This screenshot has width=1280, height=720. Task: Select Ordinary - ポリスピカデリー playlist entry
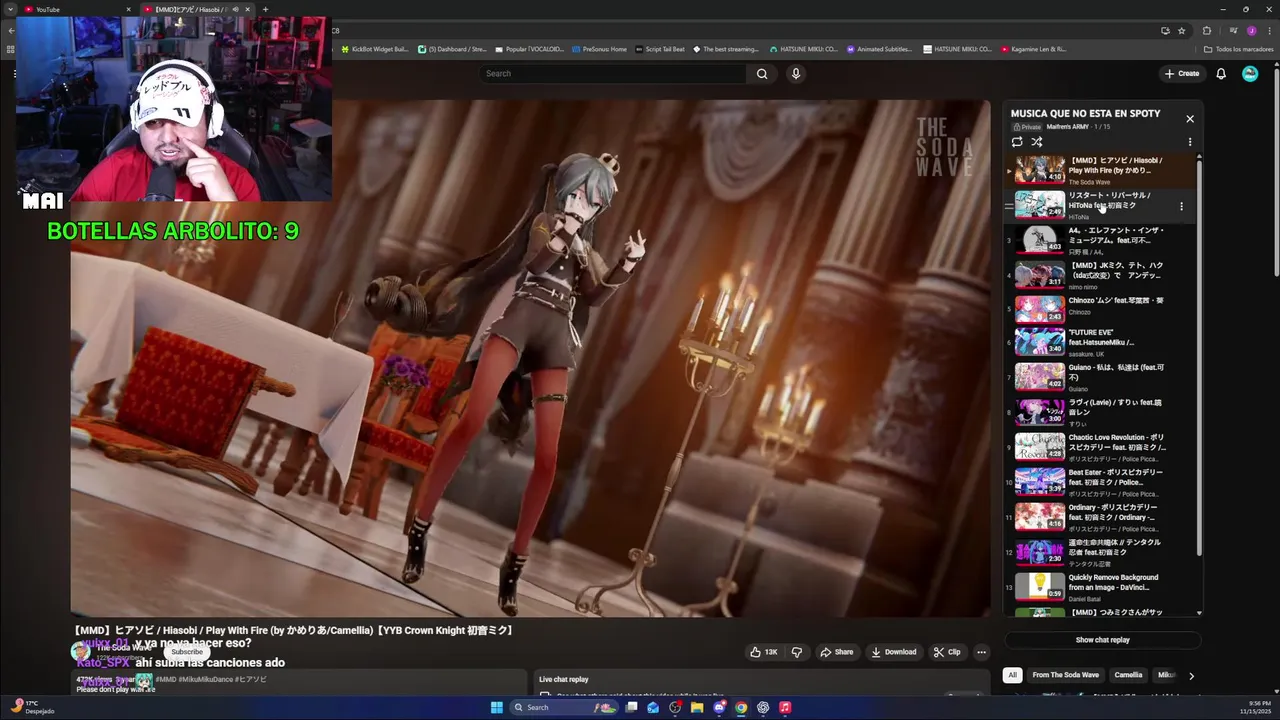(x=1100, y=517)
